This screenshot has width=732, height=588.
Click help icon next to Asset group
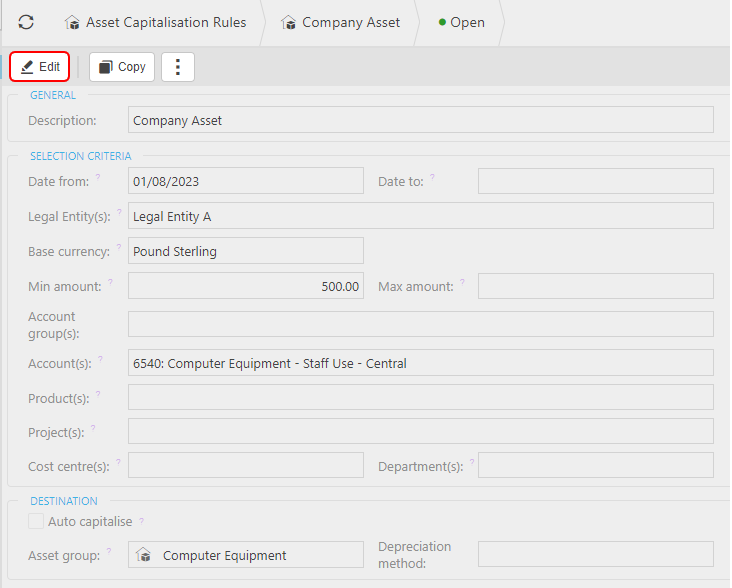tap(109, 551)
